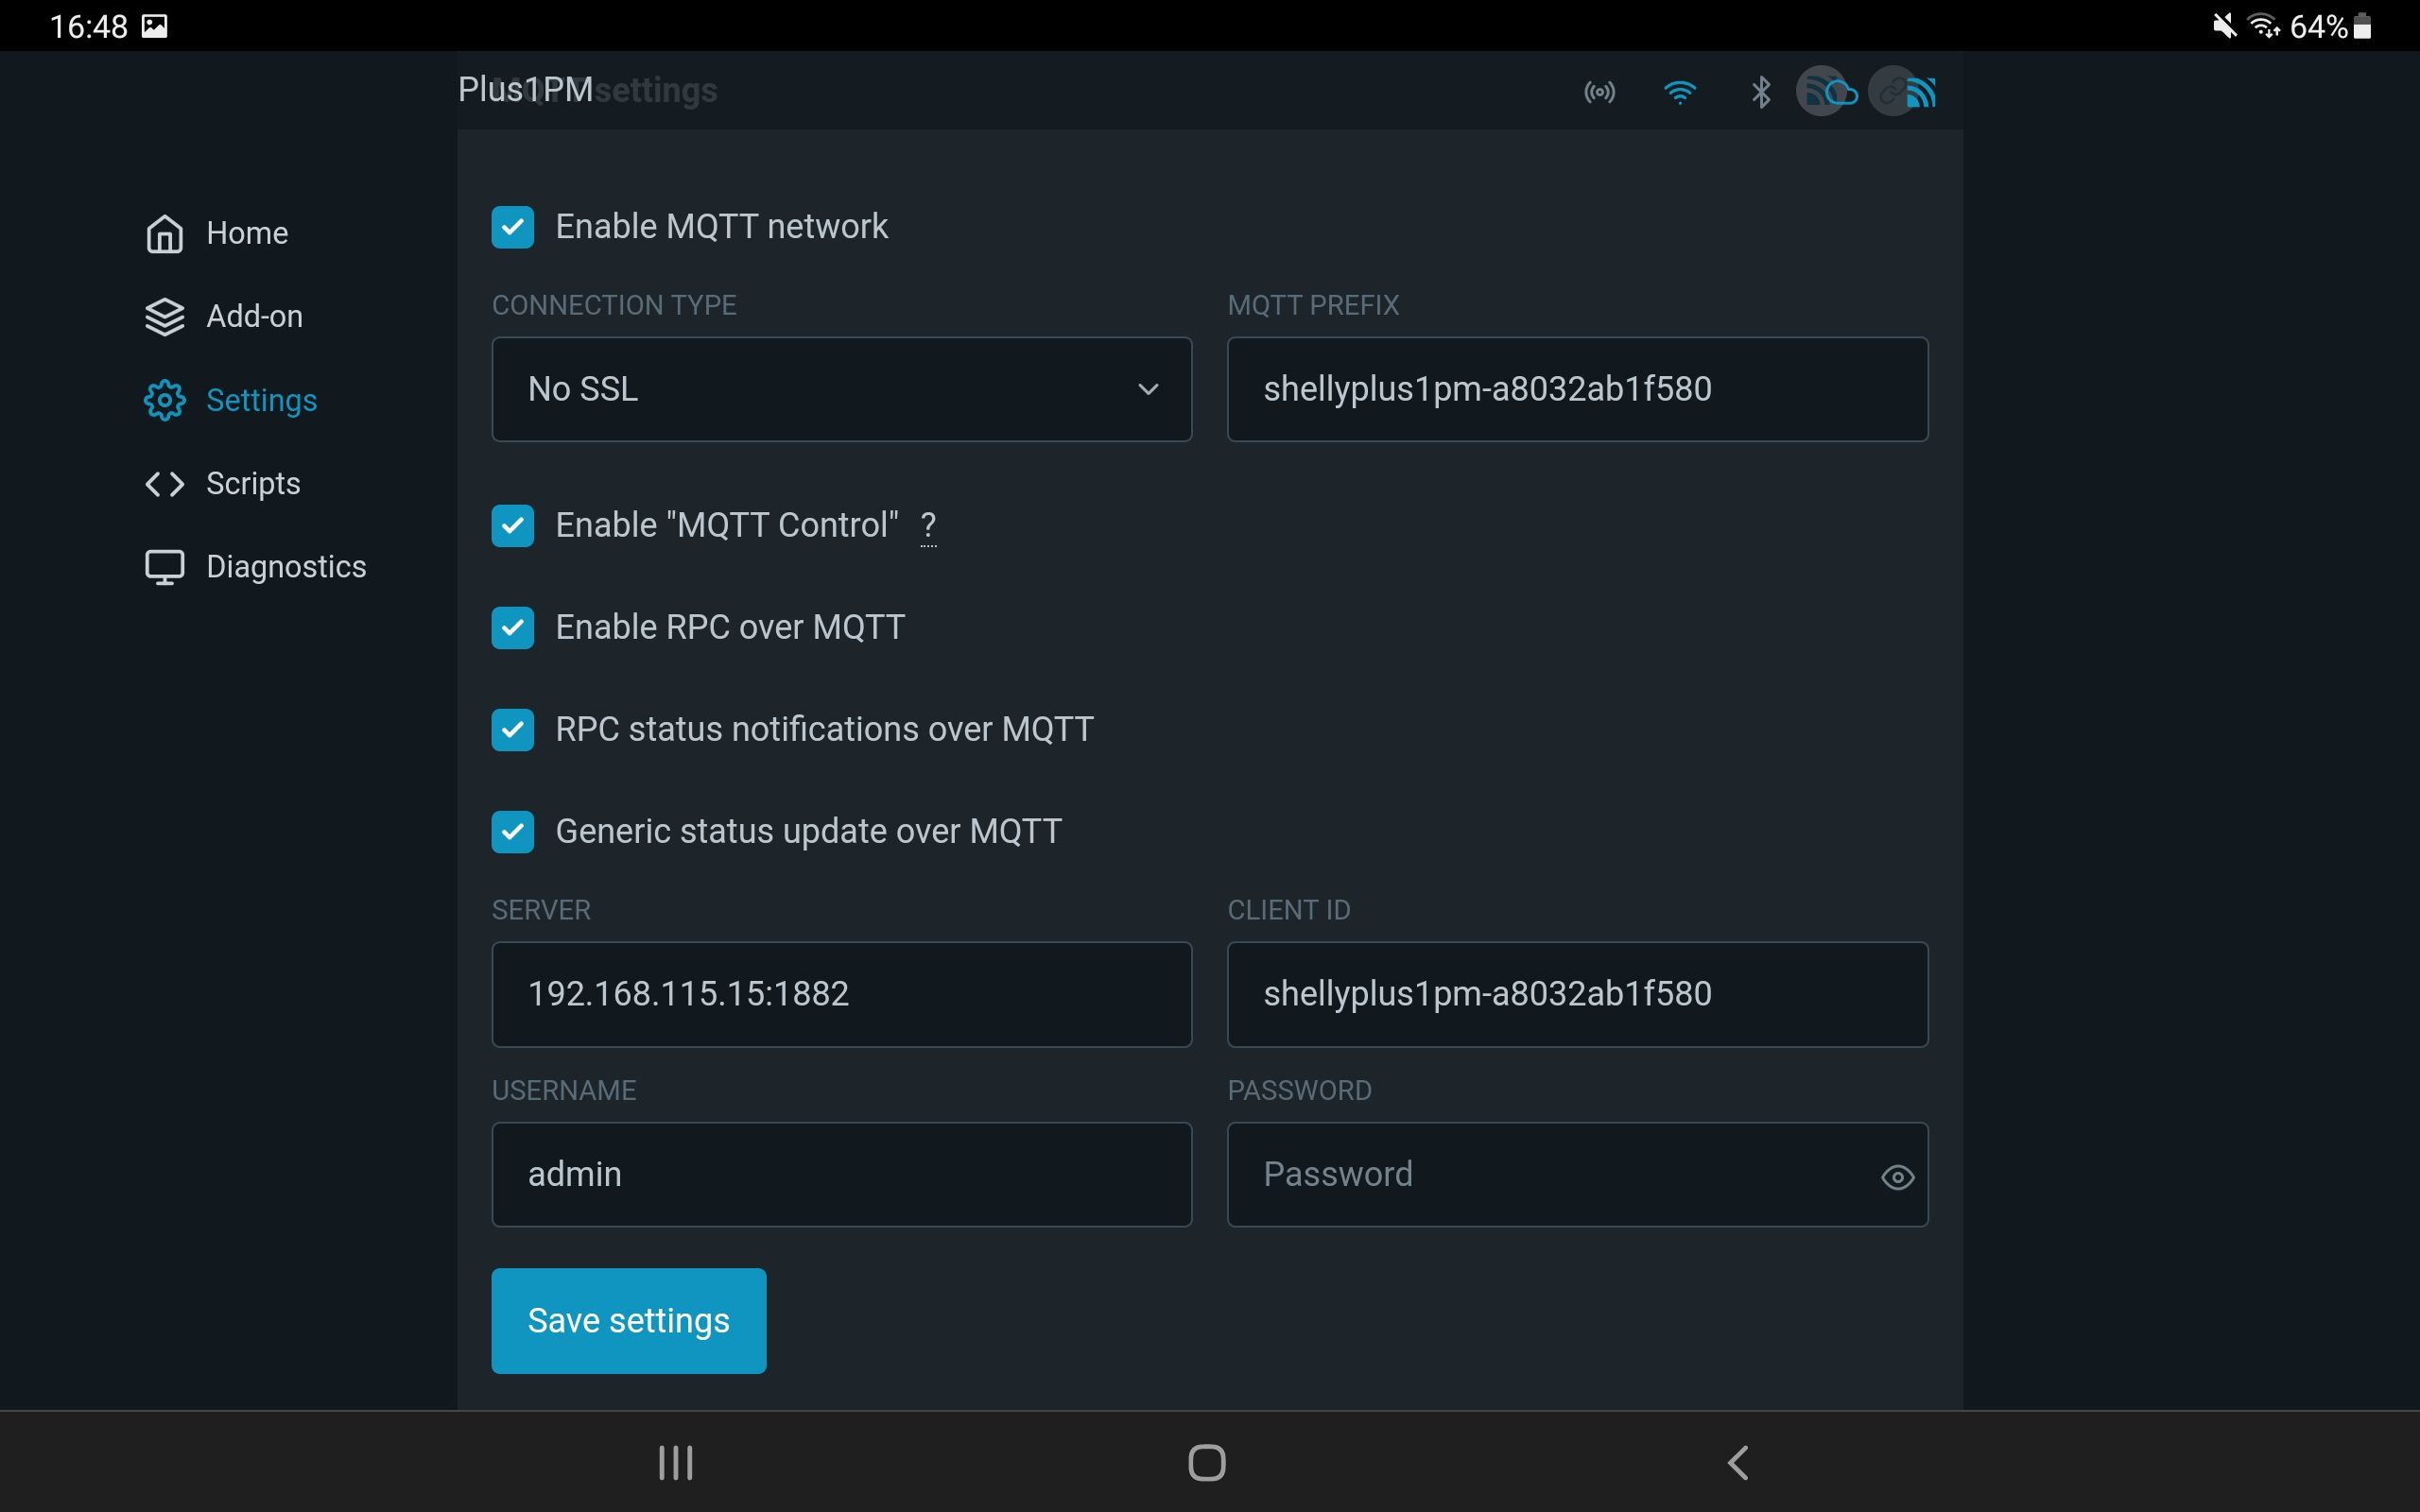This screenshot has width=2420, height=1512.
Task: Click the Server address input field
Action: click(x=841, y=994)
